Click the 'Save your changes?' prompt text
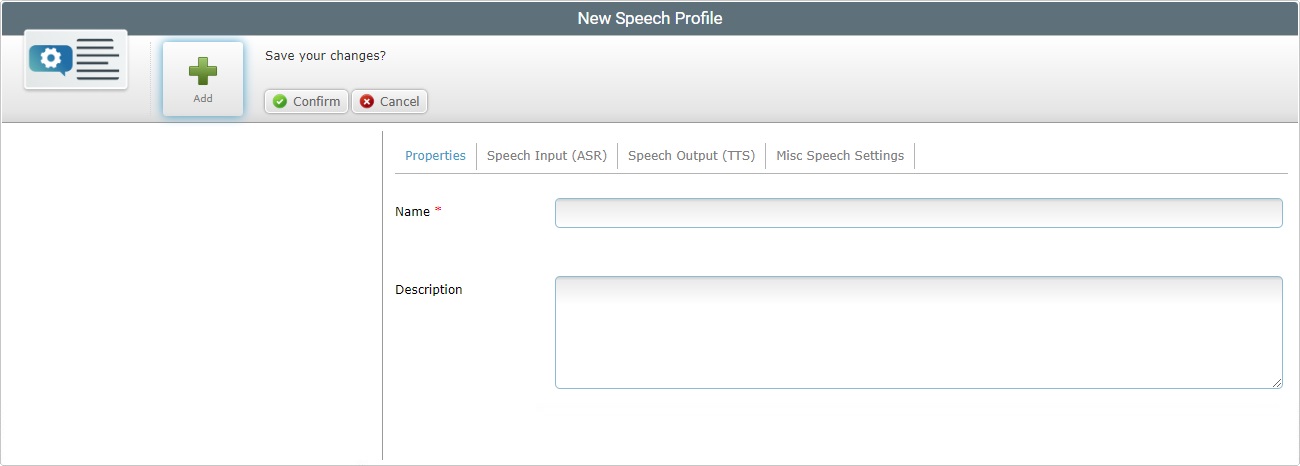Image resolution: width=1300 pixels, height=466 pixels. tap(325, 56)
